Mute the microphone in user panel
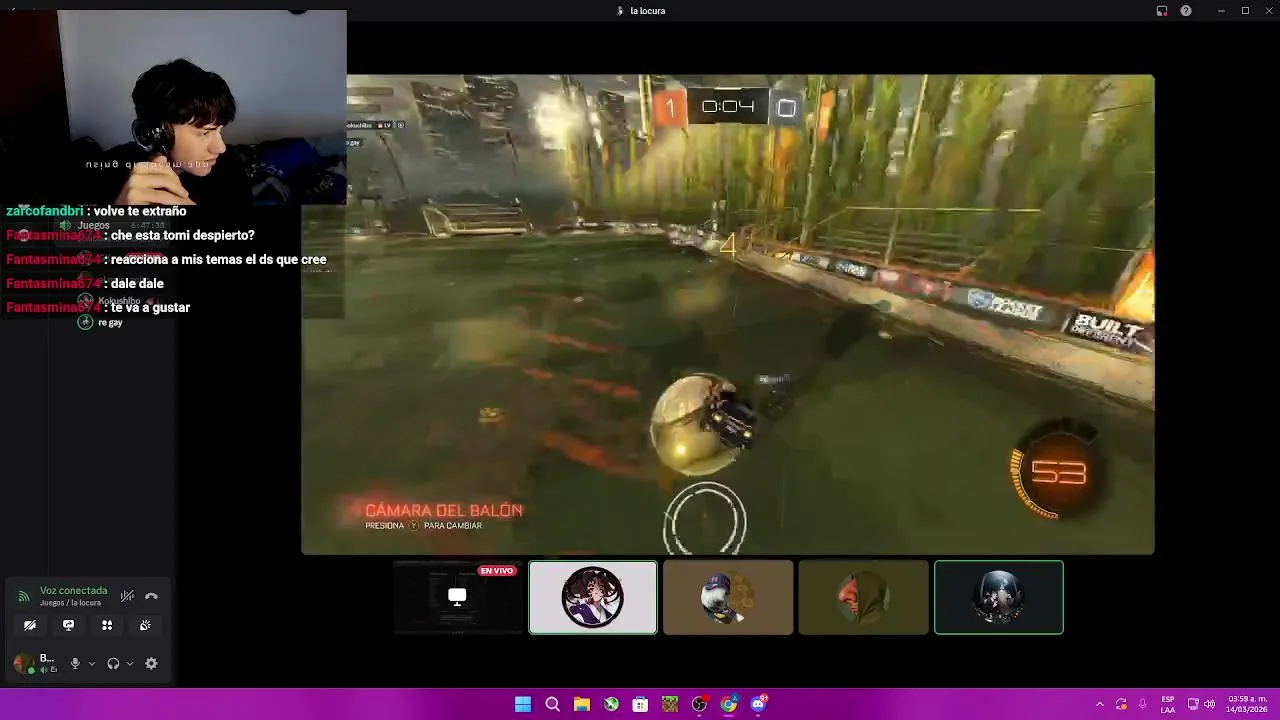 tap(74, 663)
